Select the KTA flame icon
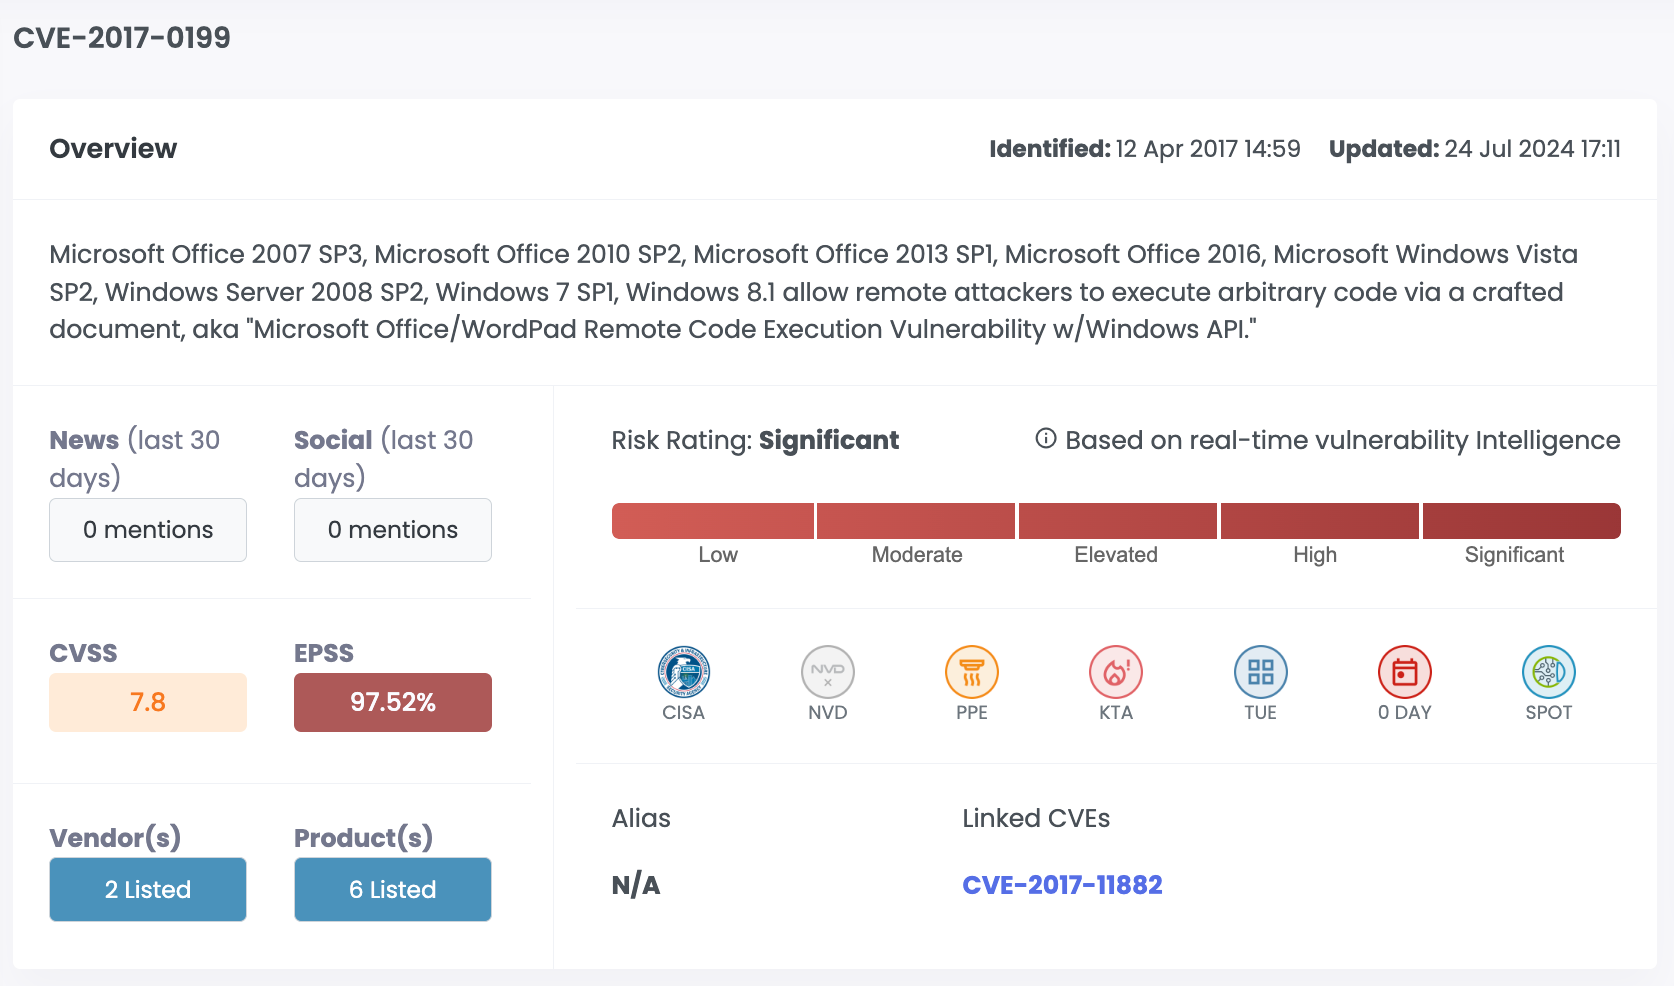The height and width of the screenshot is (986, 1674). (1116, 671)
